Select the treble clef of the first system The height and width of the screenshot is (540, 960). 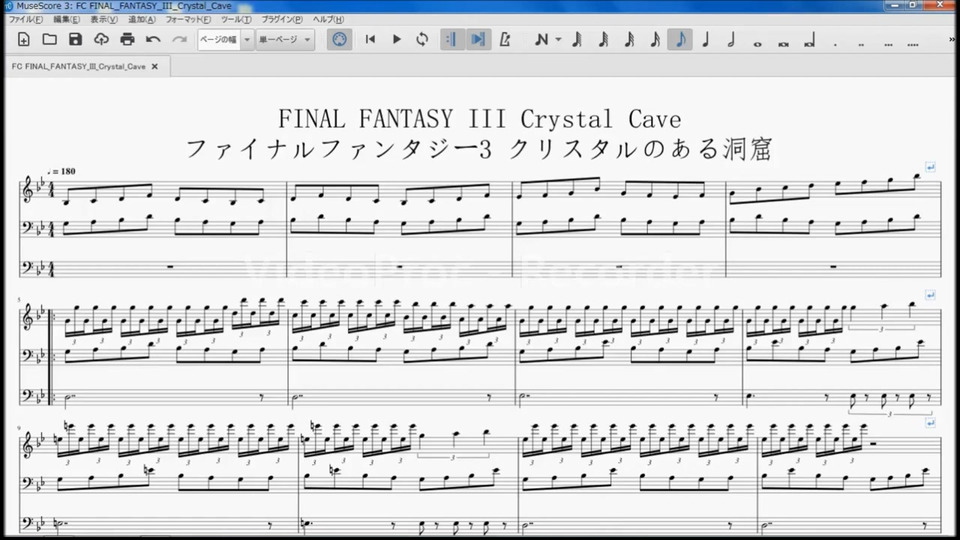28,191
